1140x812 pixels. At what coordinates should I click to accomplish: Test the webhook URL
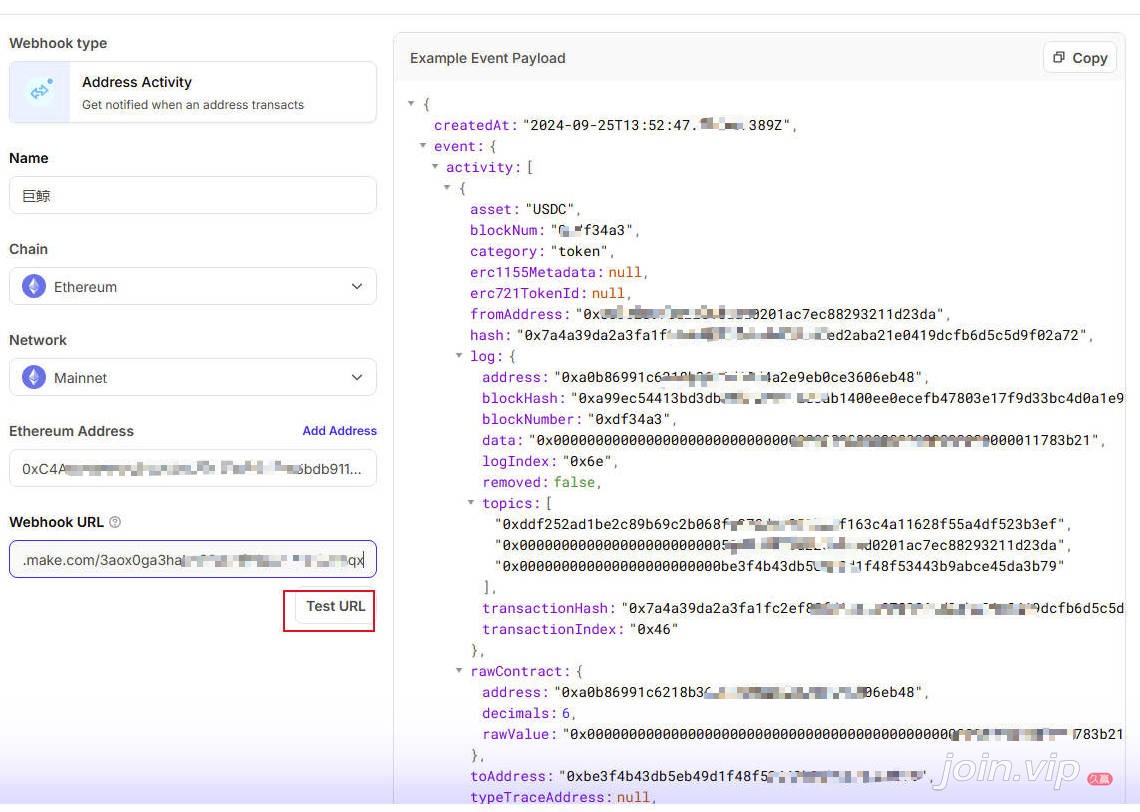coord(335,606)
